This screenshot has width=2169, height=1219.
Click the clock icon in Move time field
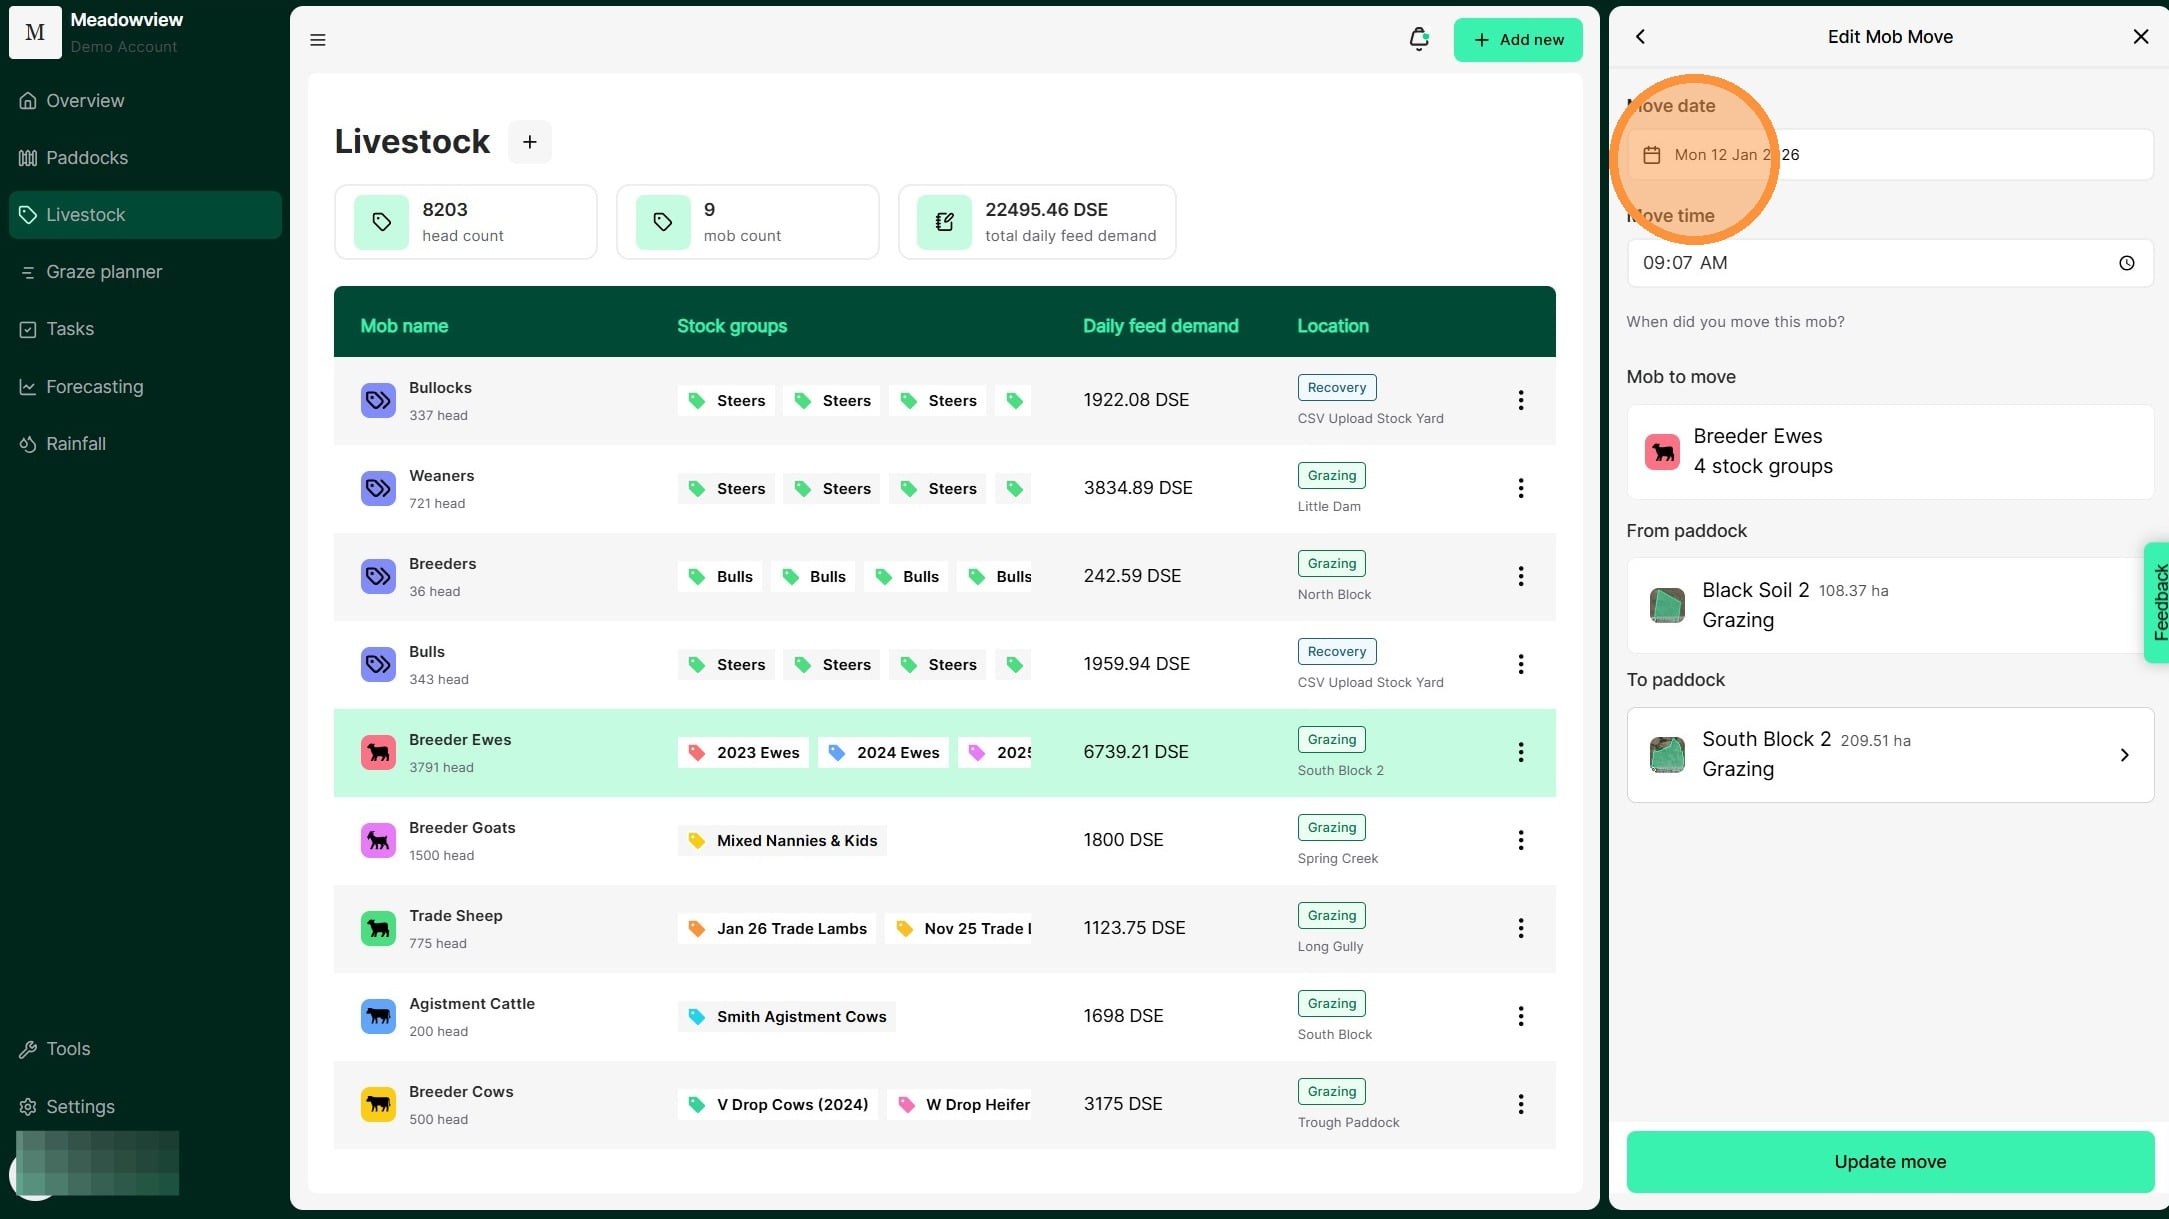tap(2126, 263)
